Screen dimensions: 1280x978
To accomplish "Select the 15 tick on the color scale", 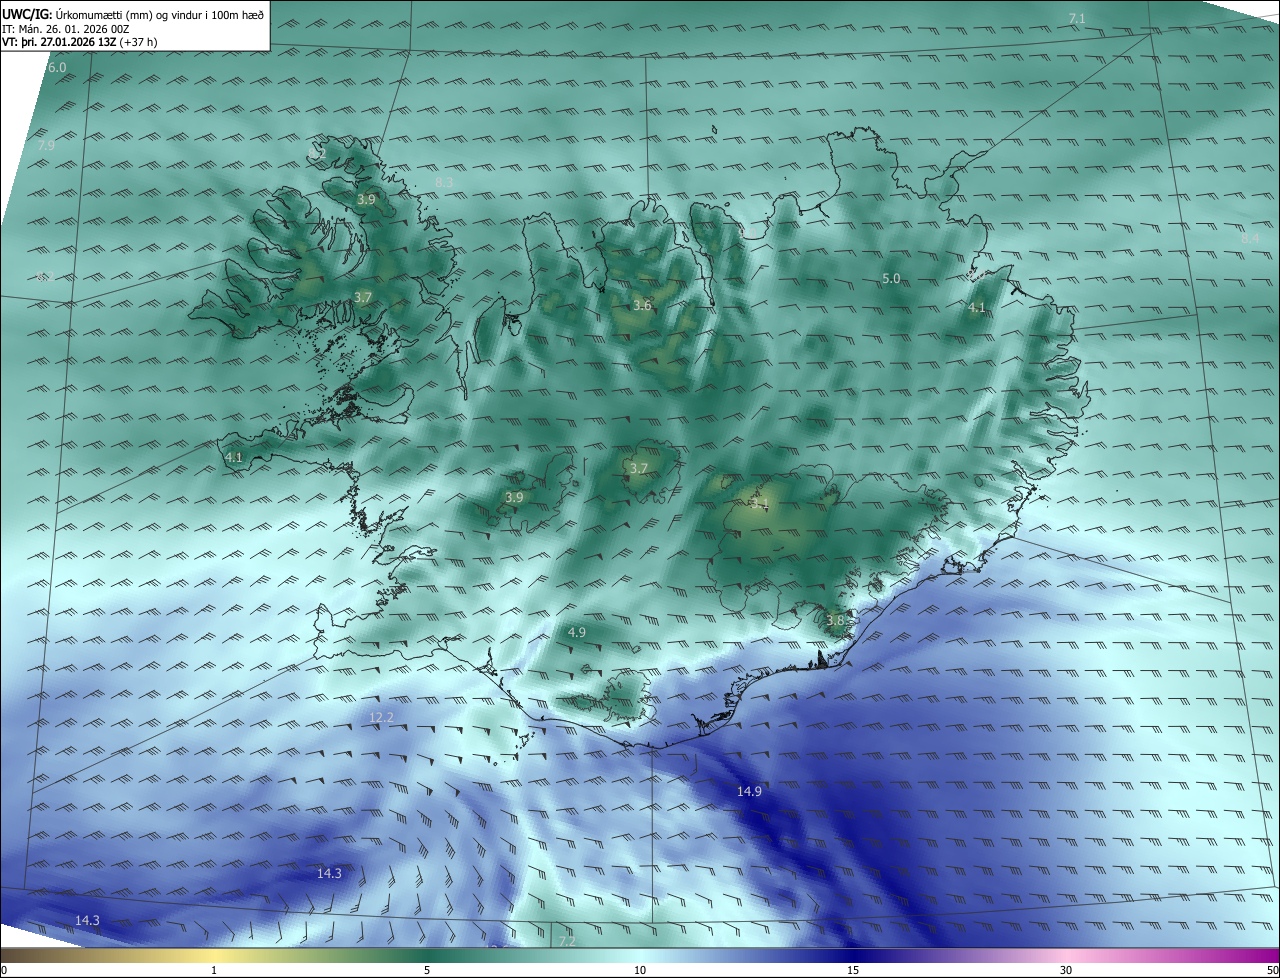I will click(x=853, y=970).
